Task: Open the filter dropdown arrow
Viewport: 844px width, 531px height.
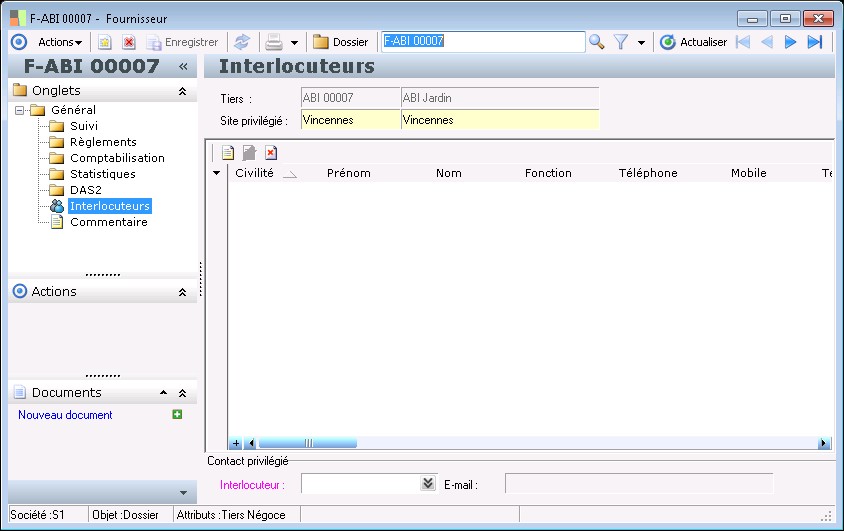Action: pyautogui.click(x=641, y=43)
